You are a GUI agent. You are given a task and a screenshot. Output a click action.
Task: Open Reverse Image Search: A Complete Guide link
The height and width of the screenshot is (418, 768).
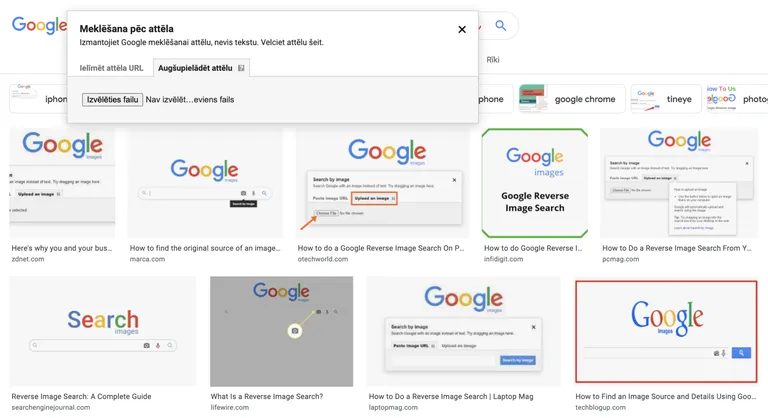click(x=81, y=396)
